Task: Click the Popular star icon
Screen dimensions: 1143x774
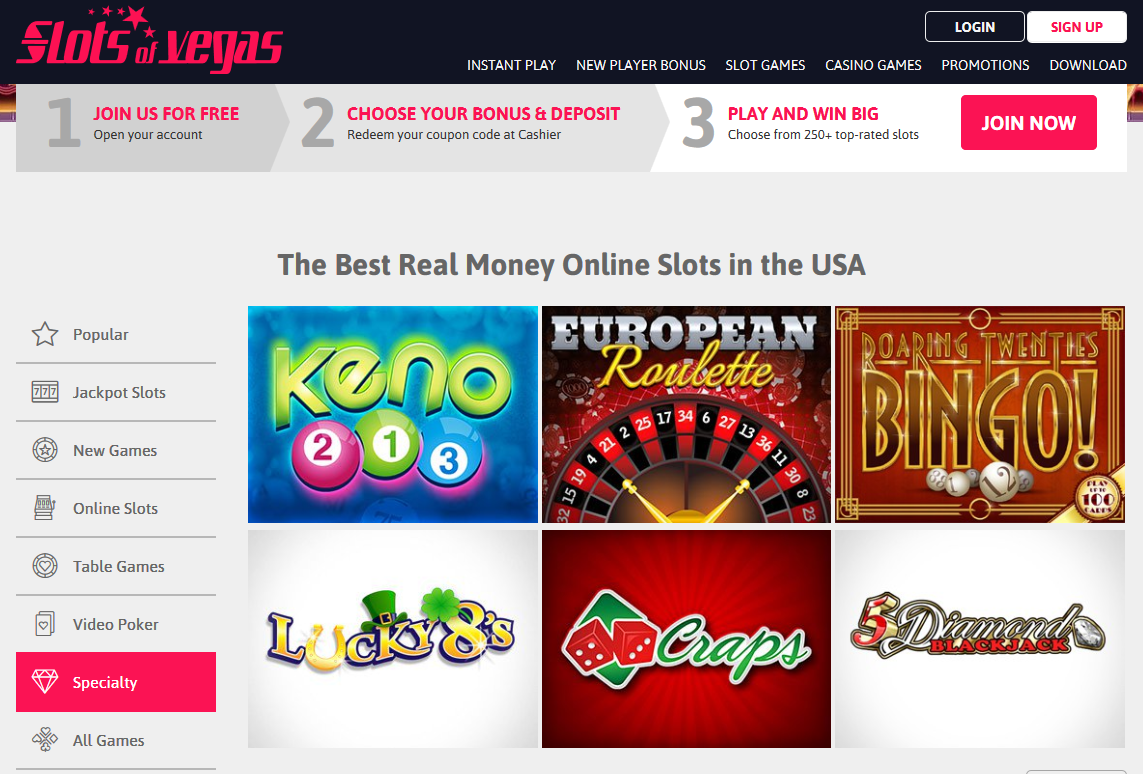Action: [x=44, y=334]
